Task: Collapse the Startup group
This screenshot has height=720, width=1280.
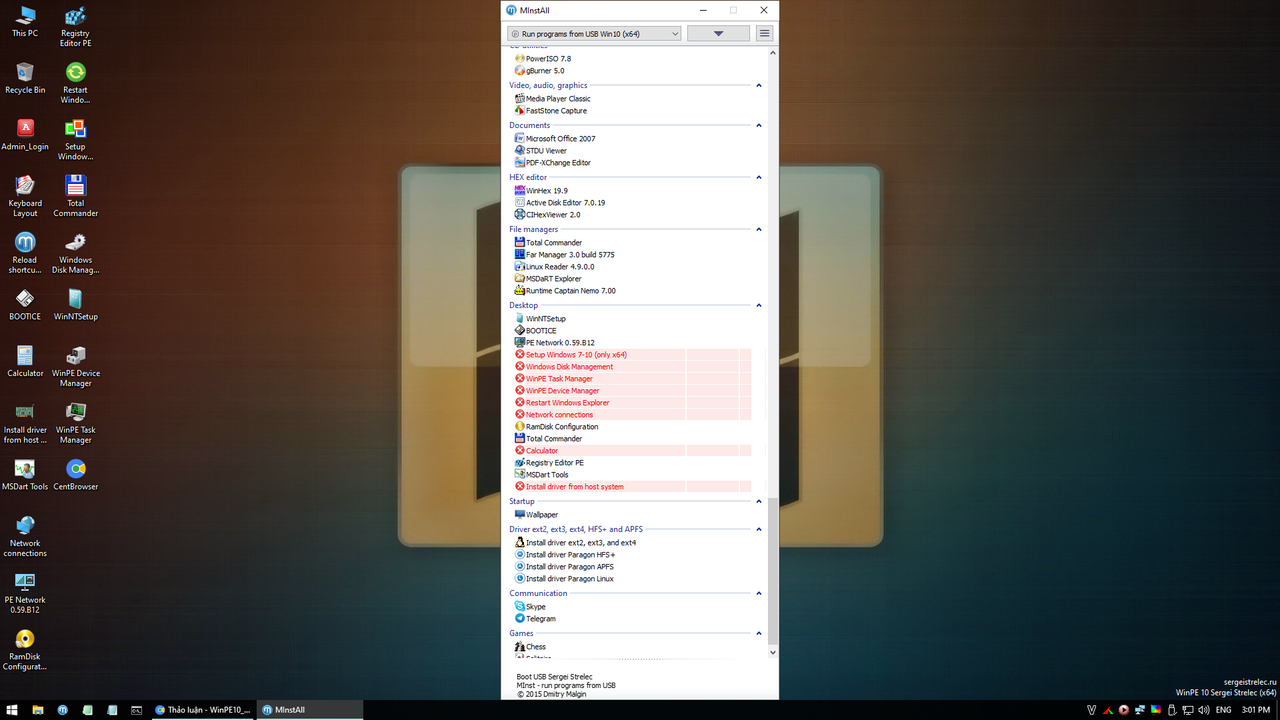Action: click(759, 502)
